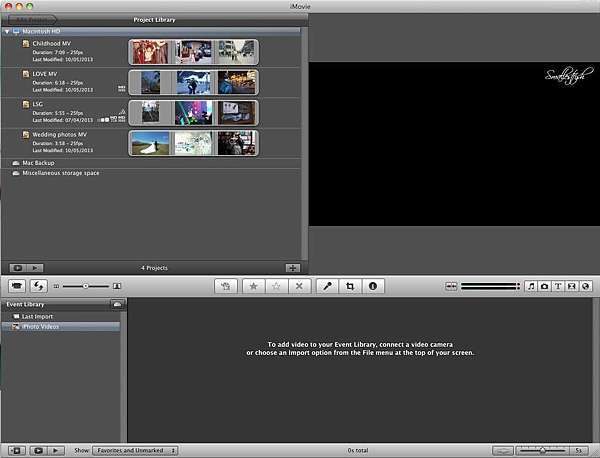Create new project with plus button

point(293,268)
